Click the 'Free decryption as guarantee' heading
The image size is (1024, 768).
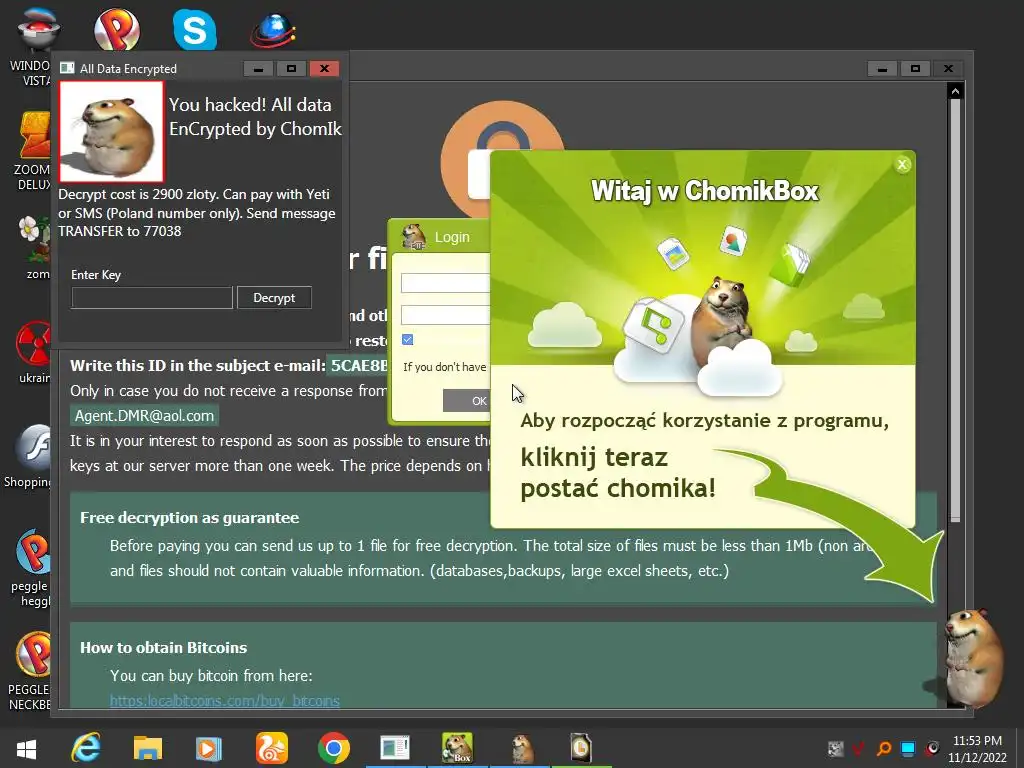(189, 518)
